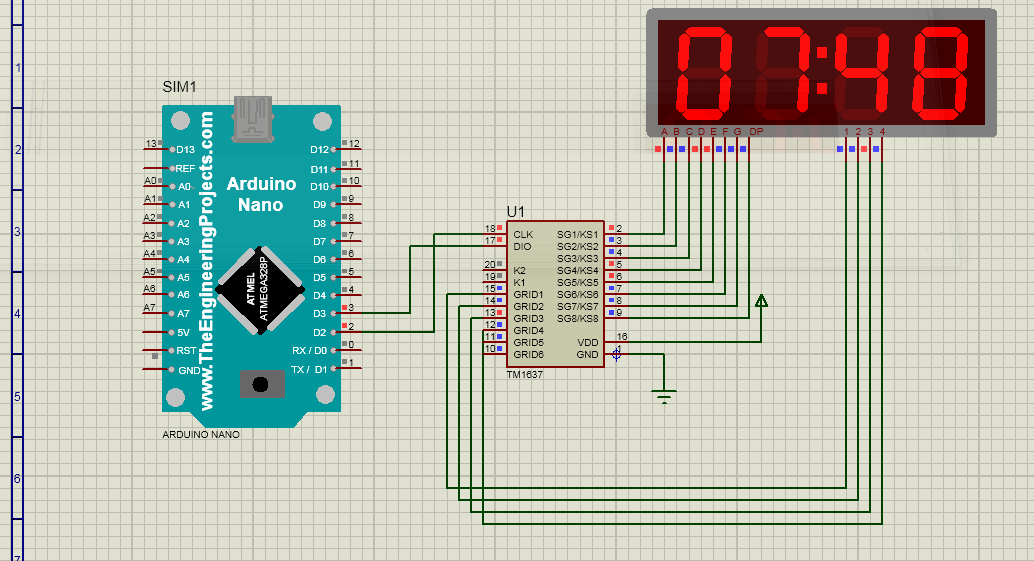Click the SG2/KS2 pin on TM1637
The height and width of the screenshot is (561, 1034).
click(x=578, y=247)
